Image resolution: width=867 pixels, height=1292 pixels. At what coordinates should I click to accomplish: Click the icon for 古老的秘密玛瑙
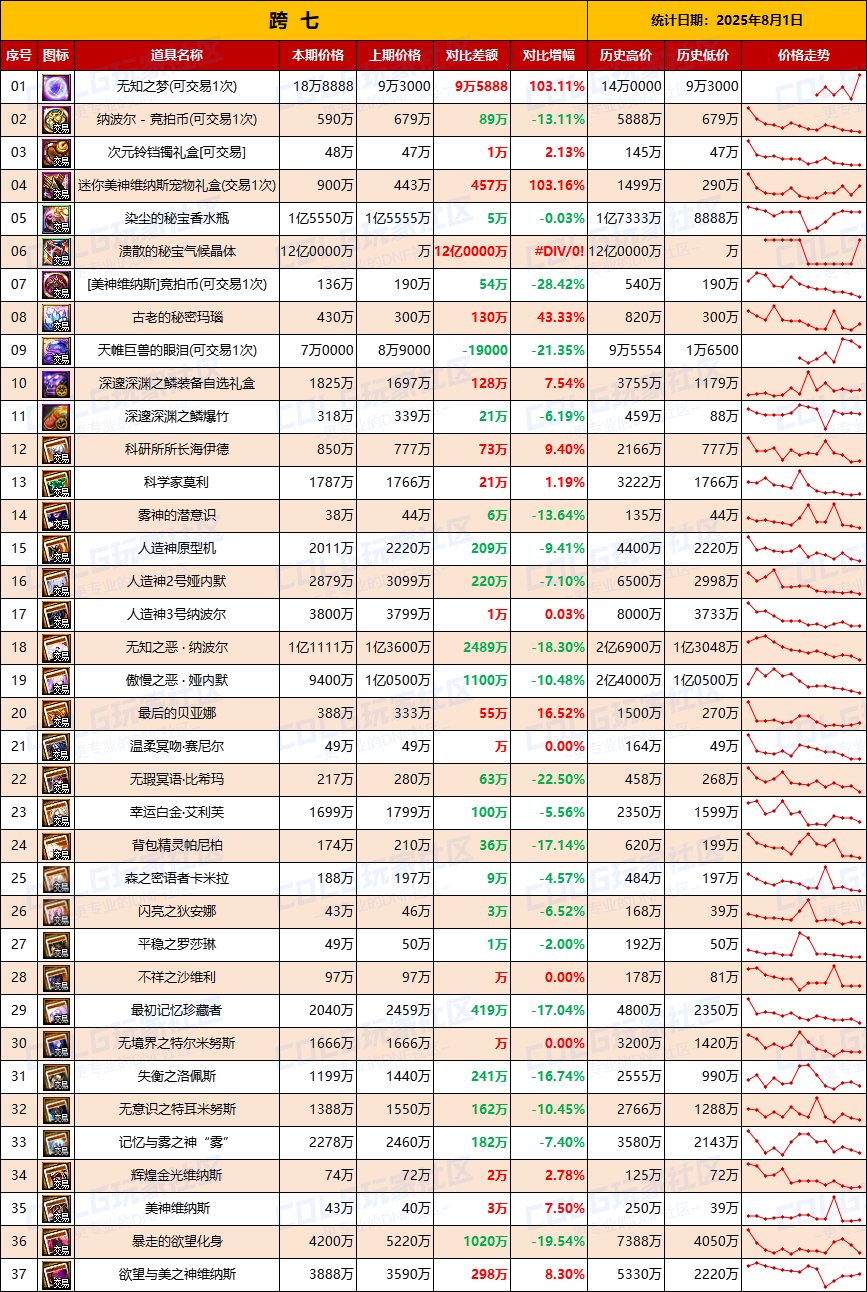pyautogui.click(x=56, y=318)
